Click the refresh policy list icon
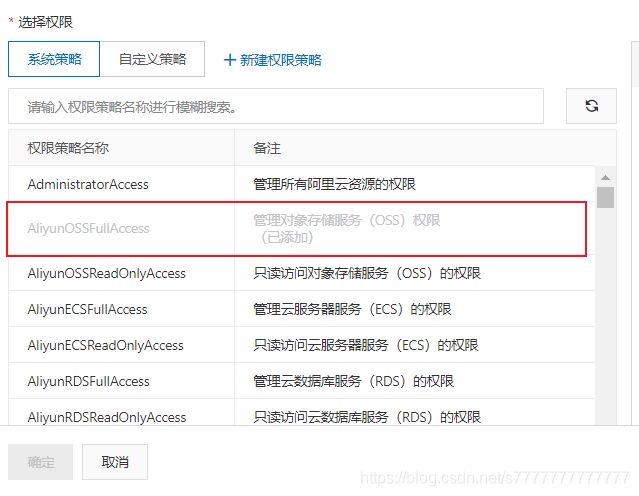 point(591,106)
